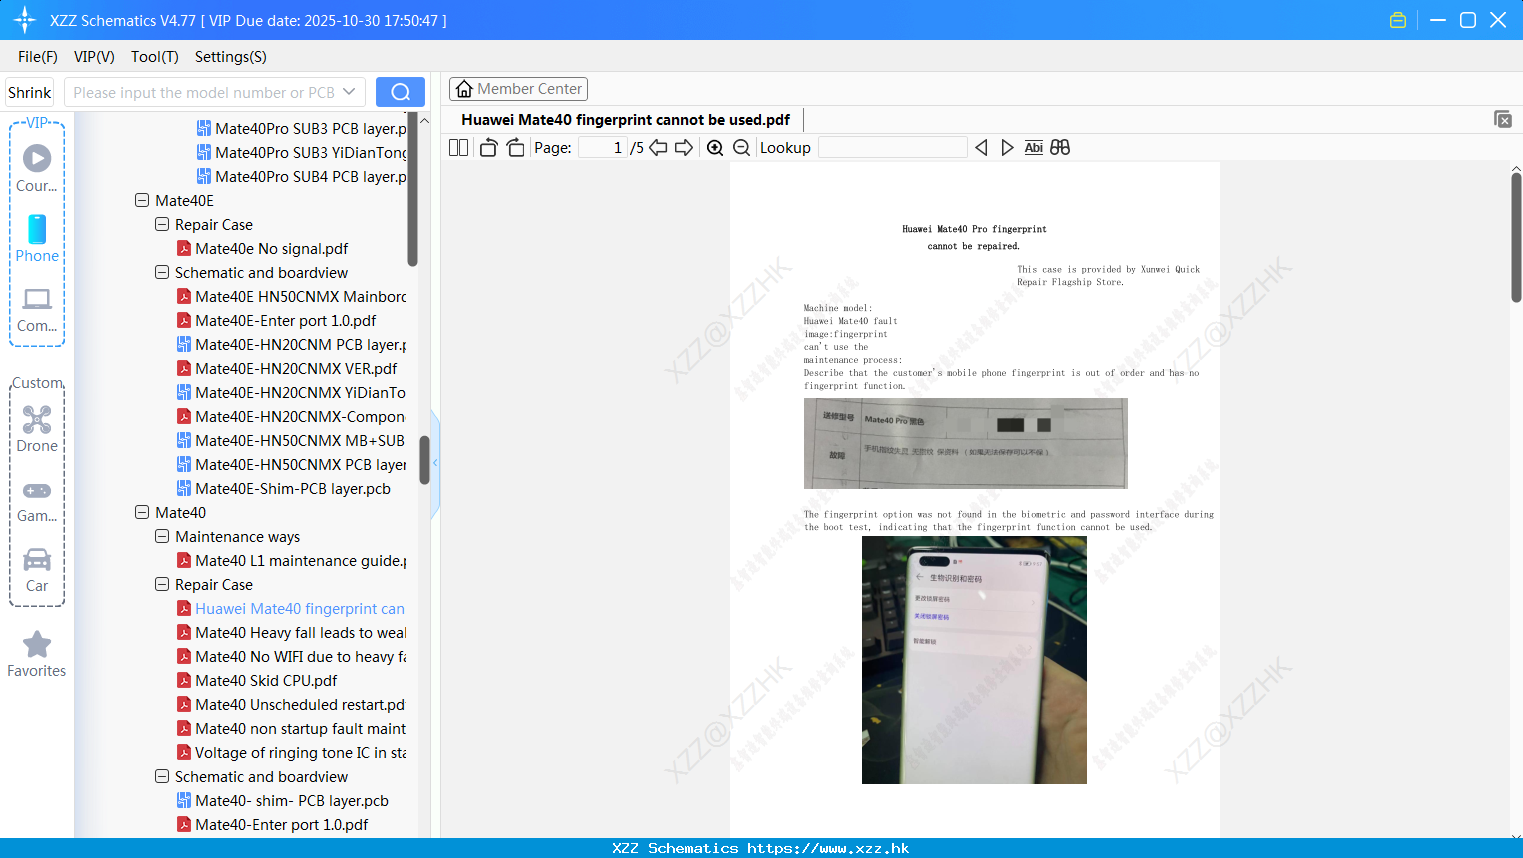The width and height of the screenshot is (1523, 858).
Task: Collapse the side panel splitter handle
Action: tap(435, 463)
